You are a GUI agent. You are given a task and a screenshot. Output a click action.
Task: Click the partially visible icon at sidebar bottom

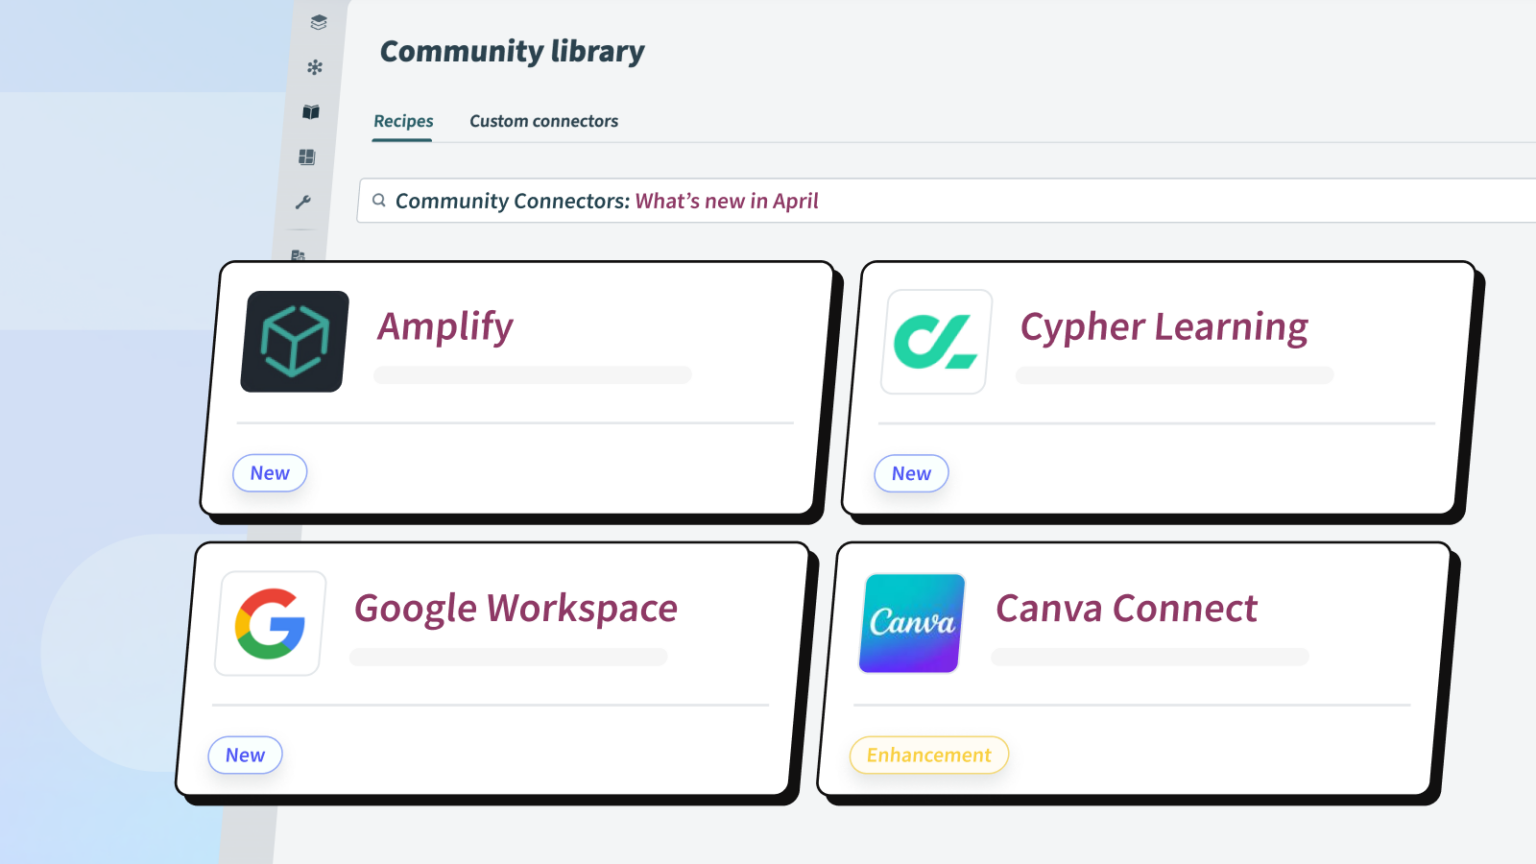pyautogui.click(x=300, y=255)
